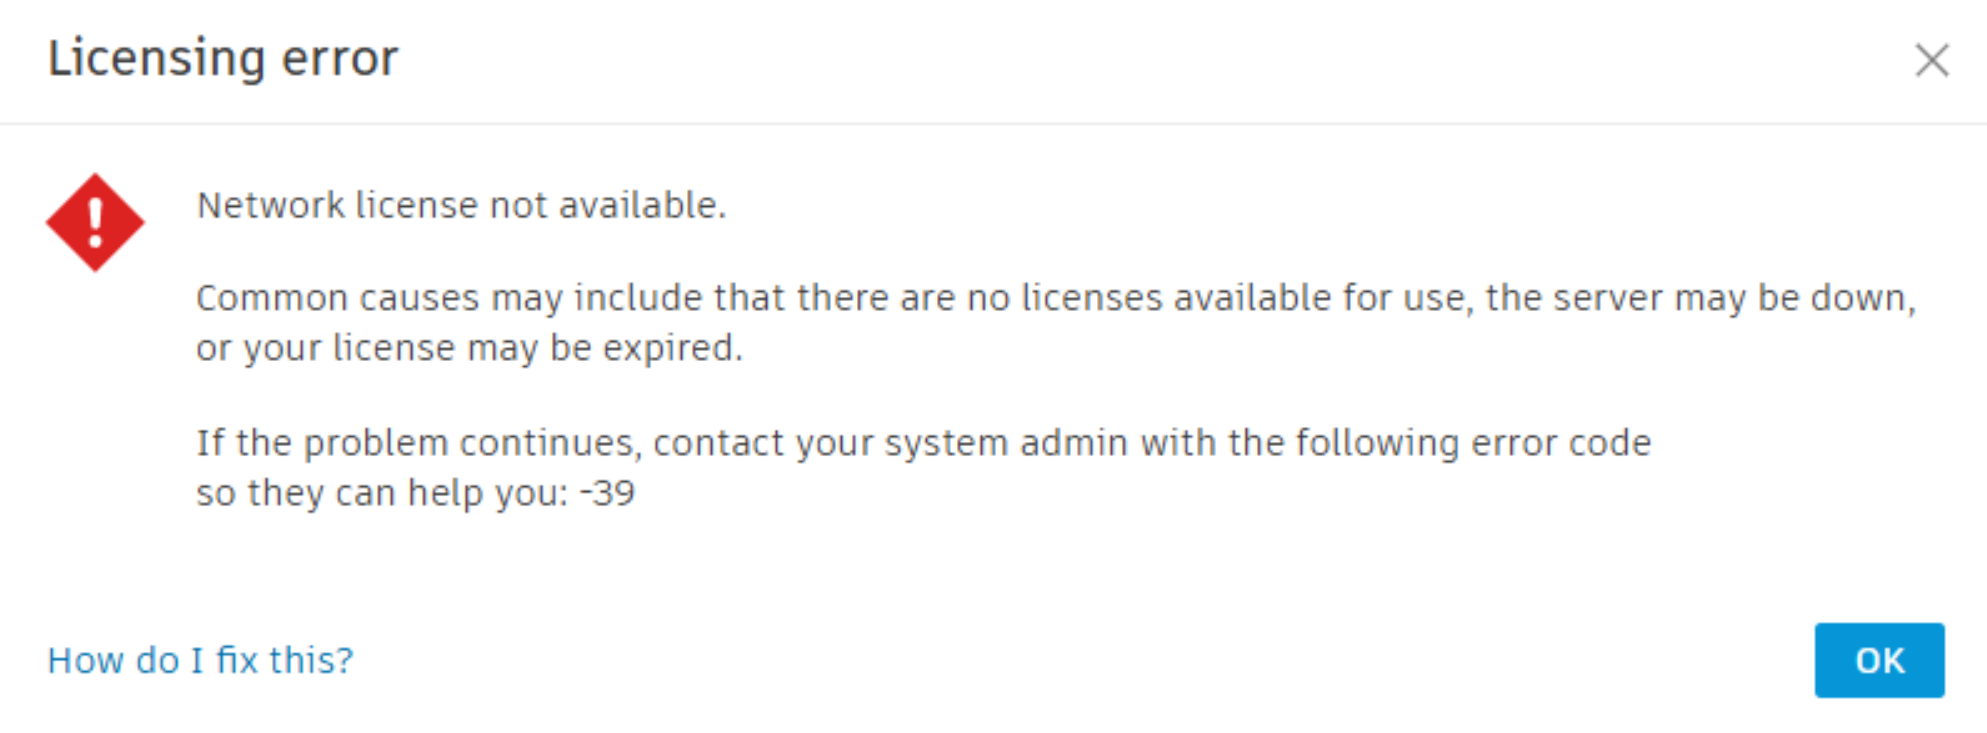This screenshot has width=1987, height=733.
Task: Open the "How do I fix this?" link
Action: [200, 660]
